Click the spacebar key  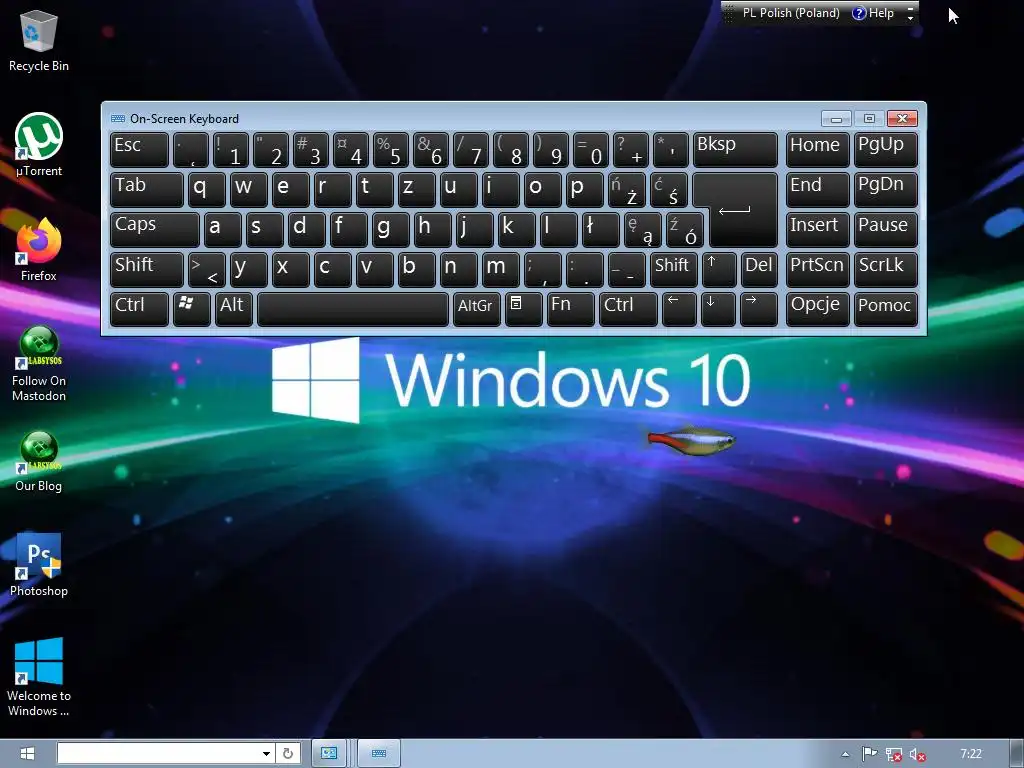pos(353,309)
